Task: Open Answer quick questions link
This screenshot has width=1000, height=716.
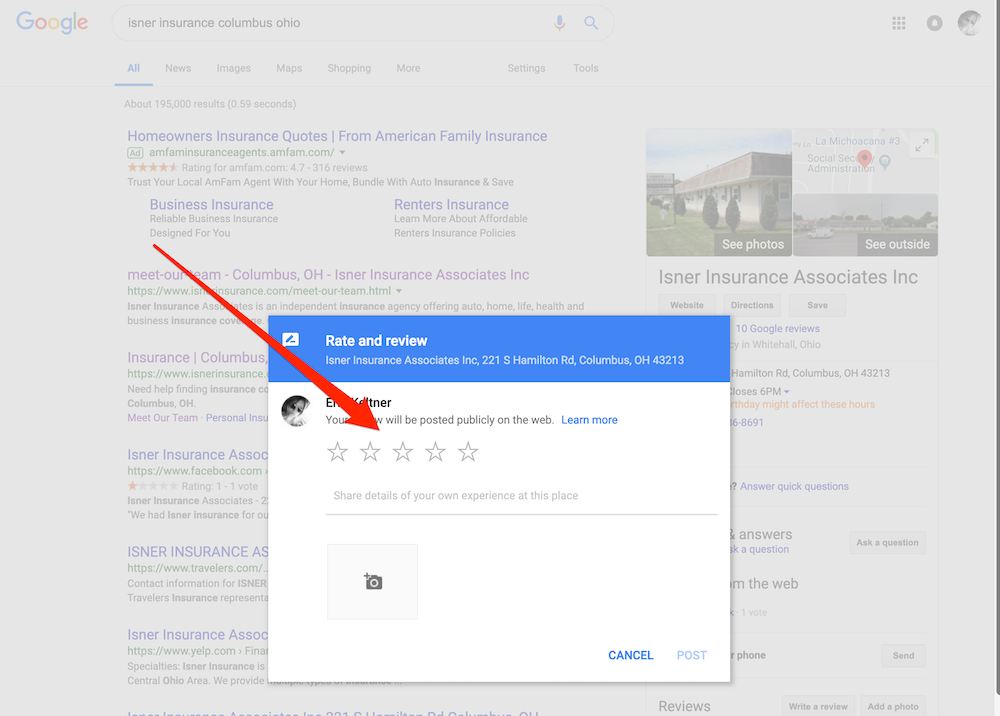Action: [794, 486]
